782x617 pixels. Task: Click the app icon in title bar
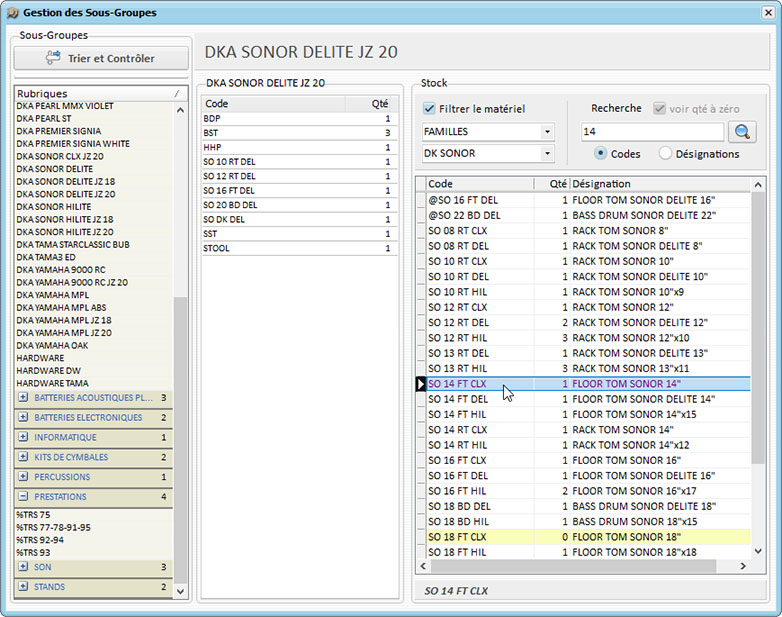[x=12, y=13]
